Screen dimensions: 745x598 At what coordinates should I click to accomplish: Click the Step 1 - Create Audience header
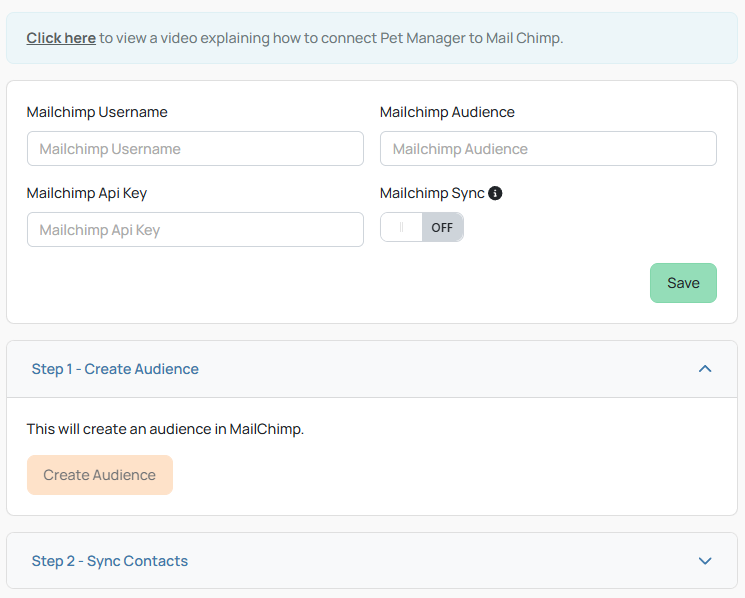tap(372, 369)
